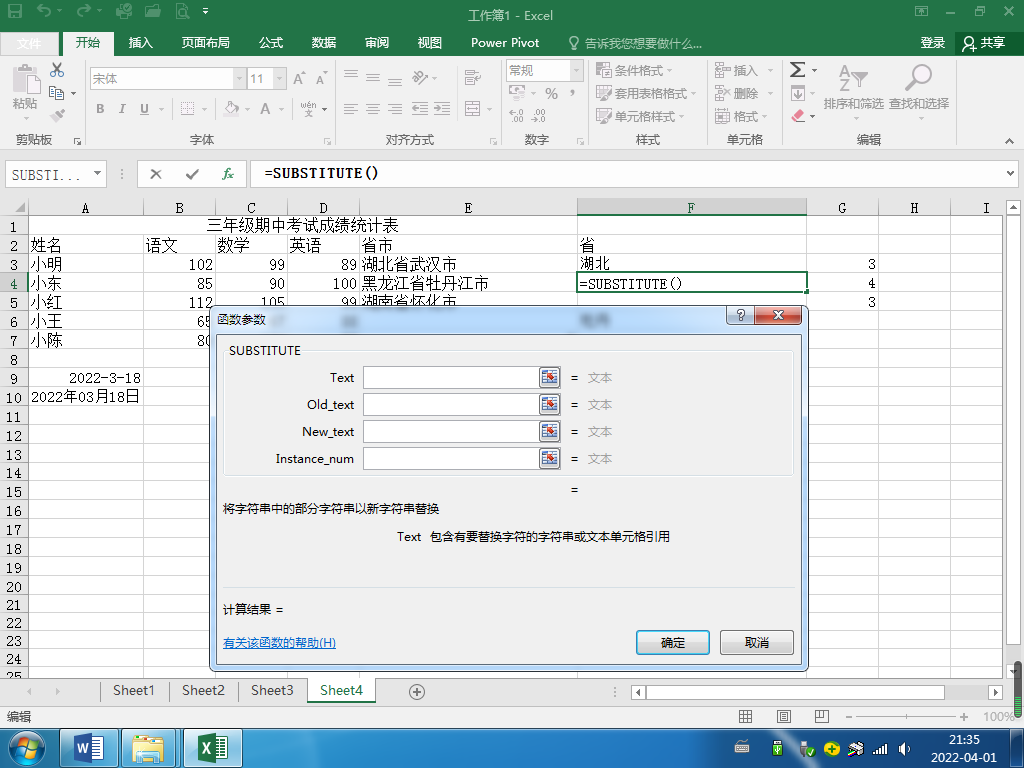Click the Cancel X in the formula bar
Image resolution: width=1024 pixels, height=768 pixels.
tap(155, 174)
